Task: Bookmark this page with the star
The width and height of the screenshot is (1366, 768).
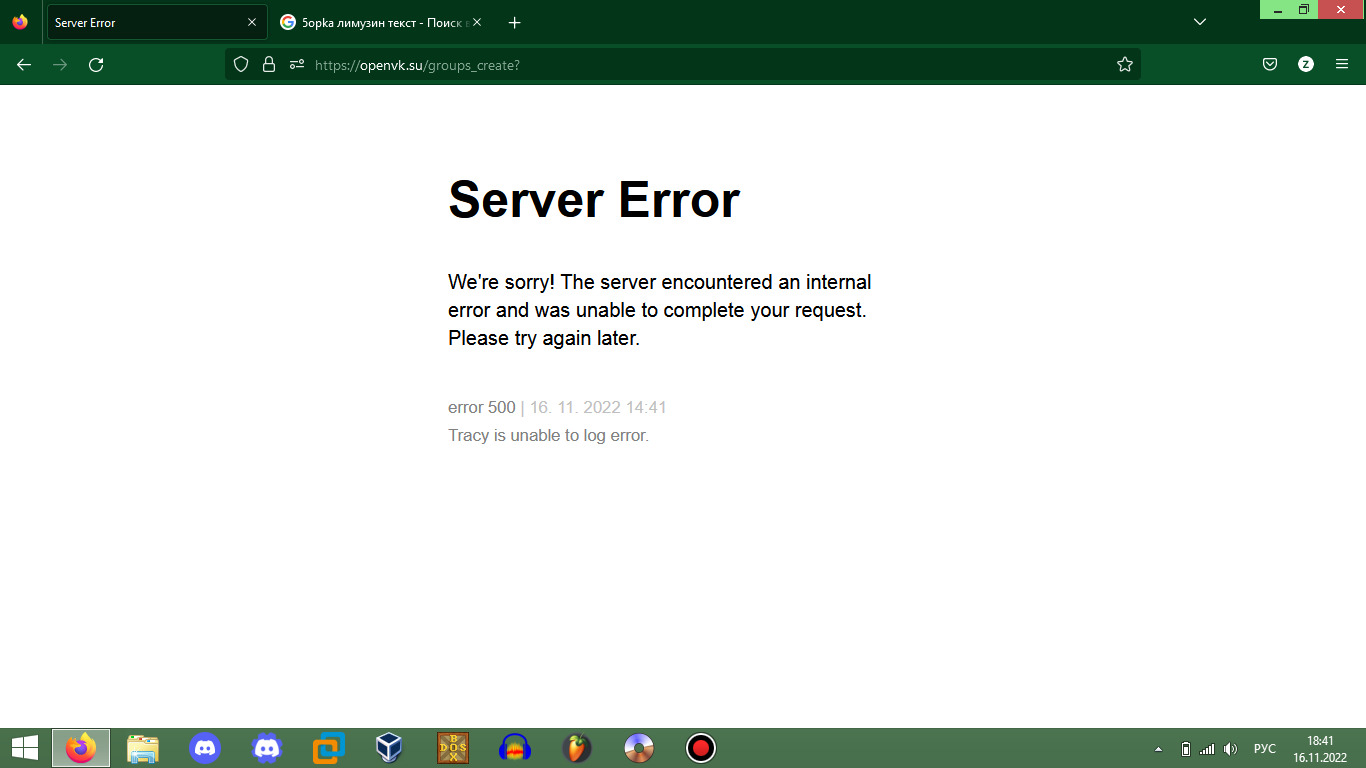Action: point(1125,64)
